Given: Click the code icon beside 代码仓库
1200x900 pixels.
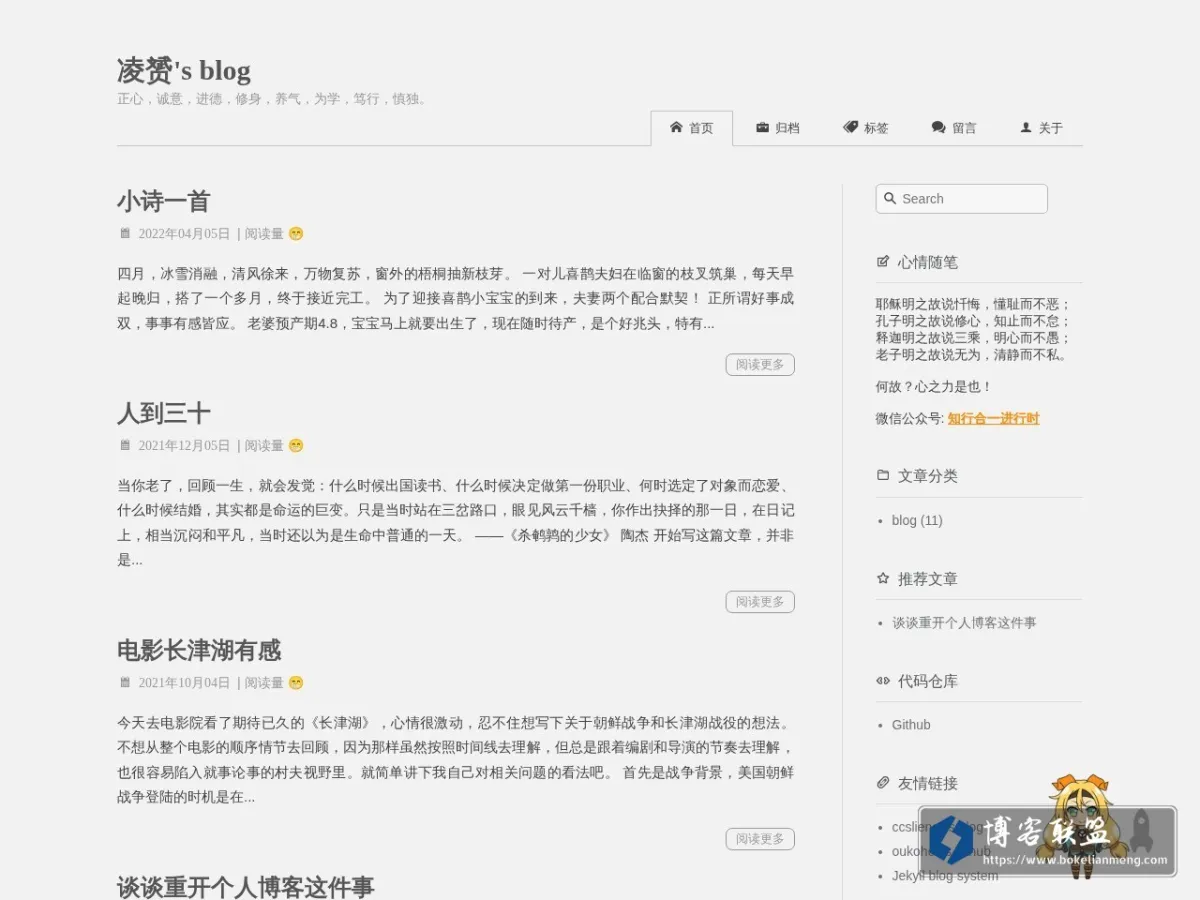Looking at the screenshot, I should pos(883,680).
